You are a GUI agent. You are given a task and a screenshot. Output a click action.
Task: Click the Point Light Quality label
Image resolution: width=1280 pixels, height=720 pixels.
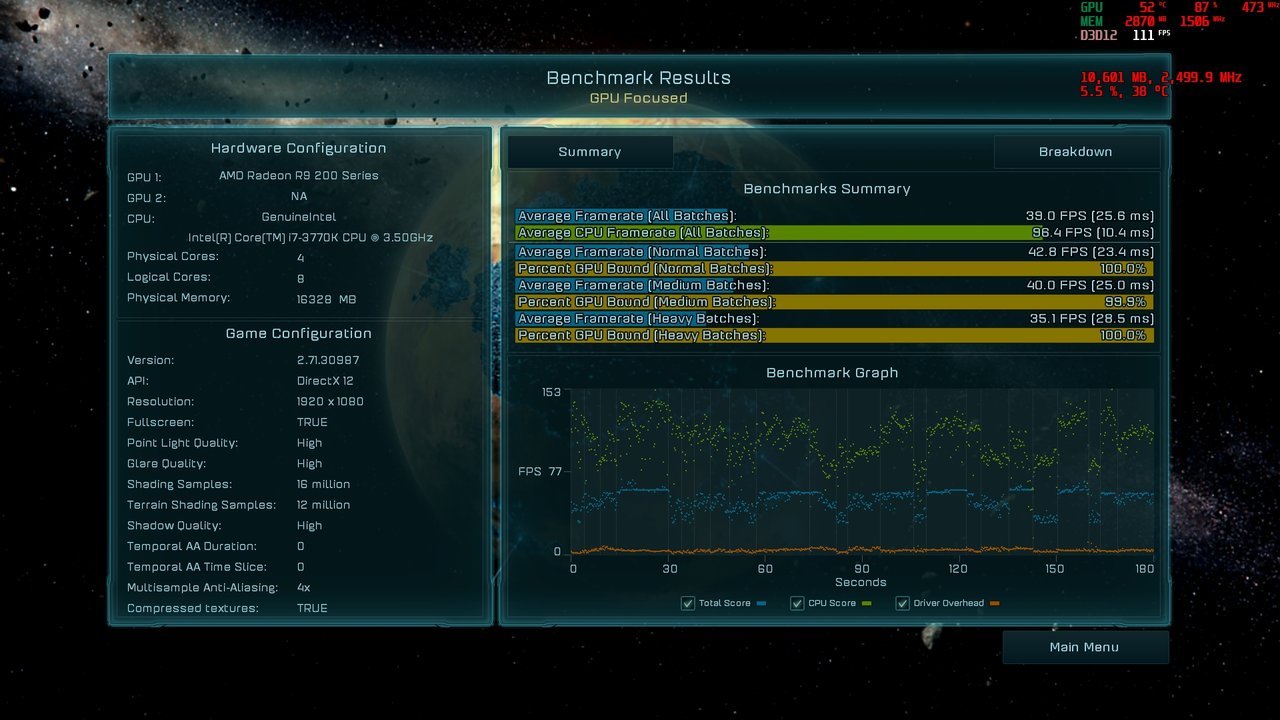pyautogui.click(x=182, y=443)
